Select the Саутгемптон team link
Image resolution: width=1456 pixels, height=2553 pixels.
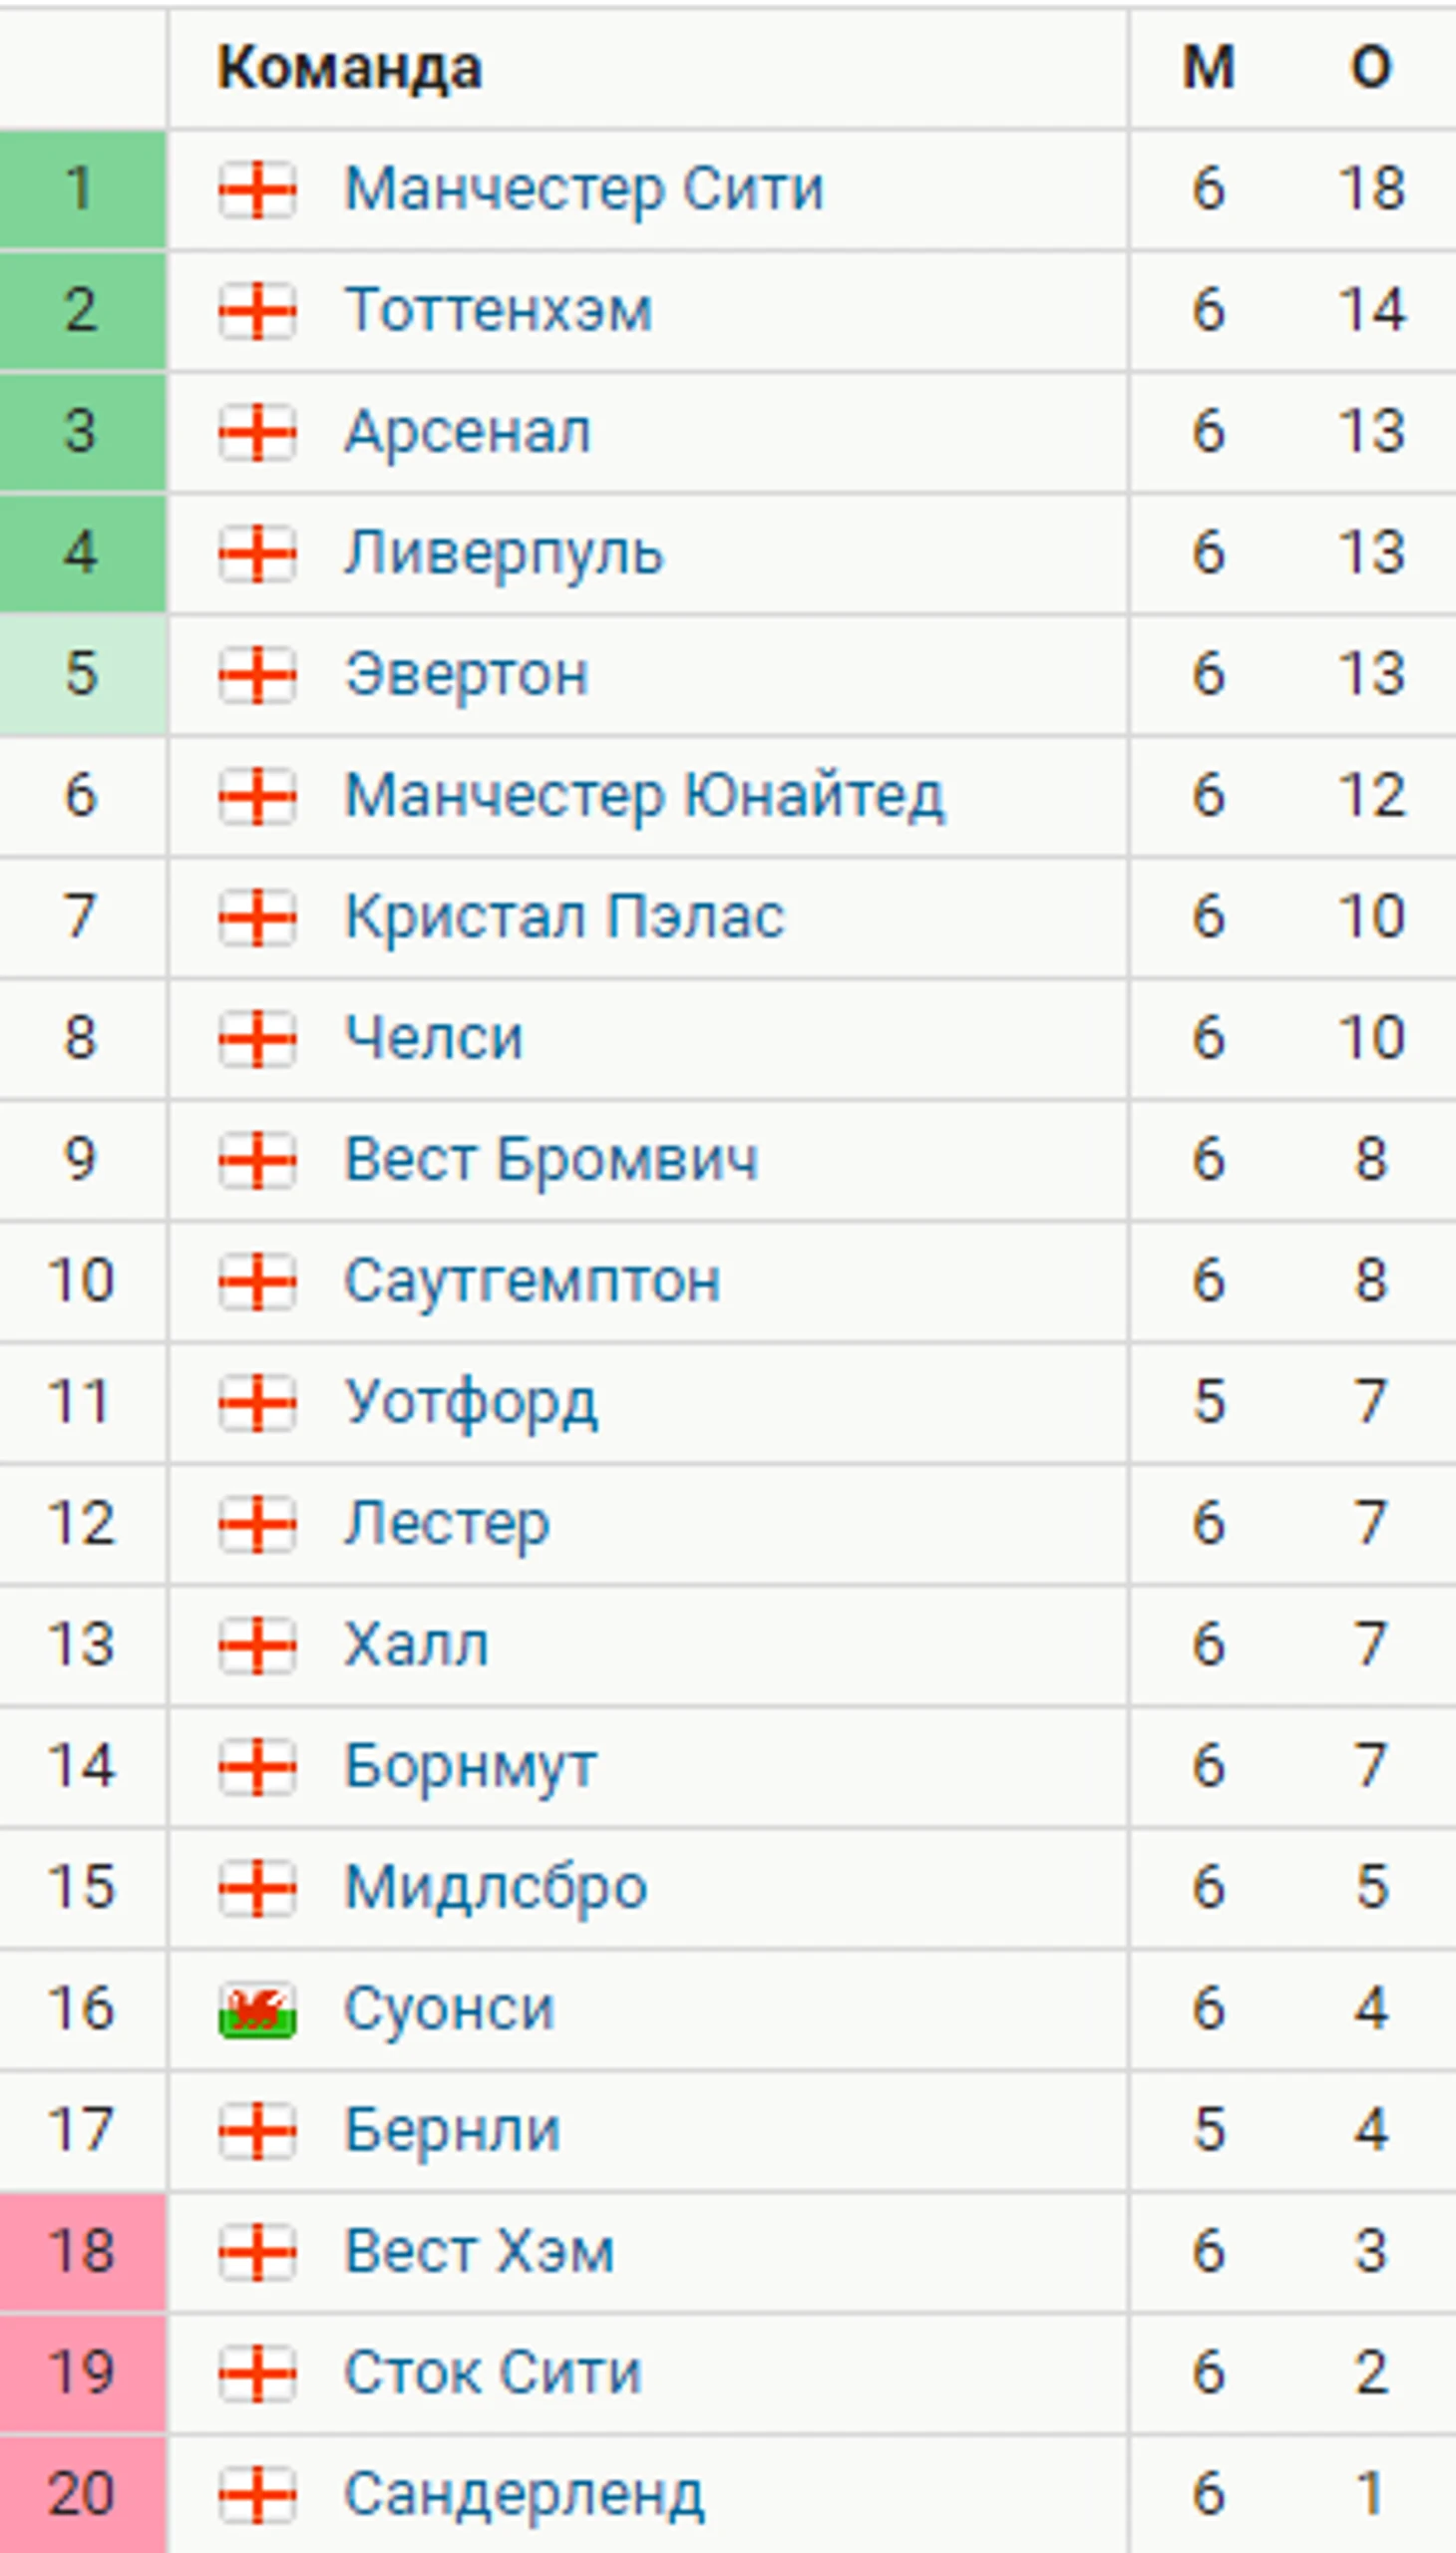click(x=532, y=1281)
